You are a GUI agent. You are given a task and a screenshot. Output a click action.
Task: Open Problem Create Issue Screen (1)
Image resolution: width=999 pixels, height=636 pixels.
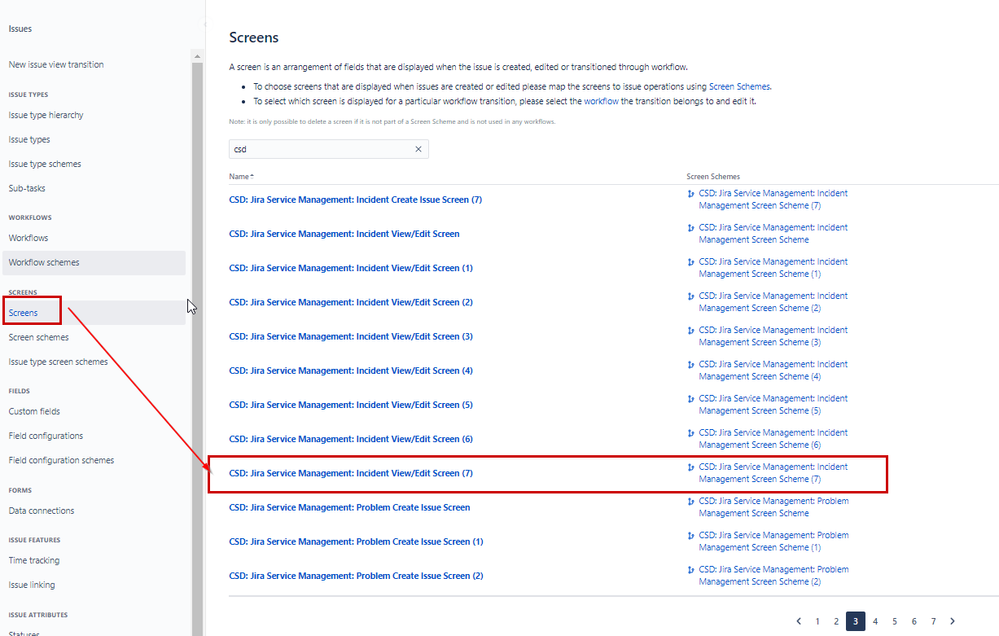pyautogui.click(x=356, y=542)
